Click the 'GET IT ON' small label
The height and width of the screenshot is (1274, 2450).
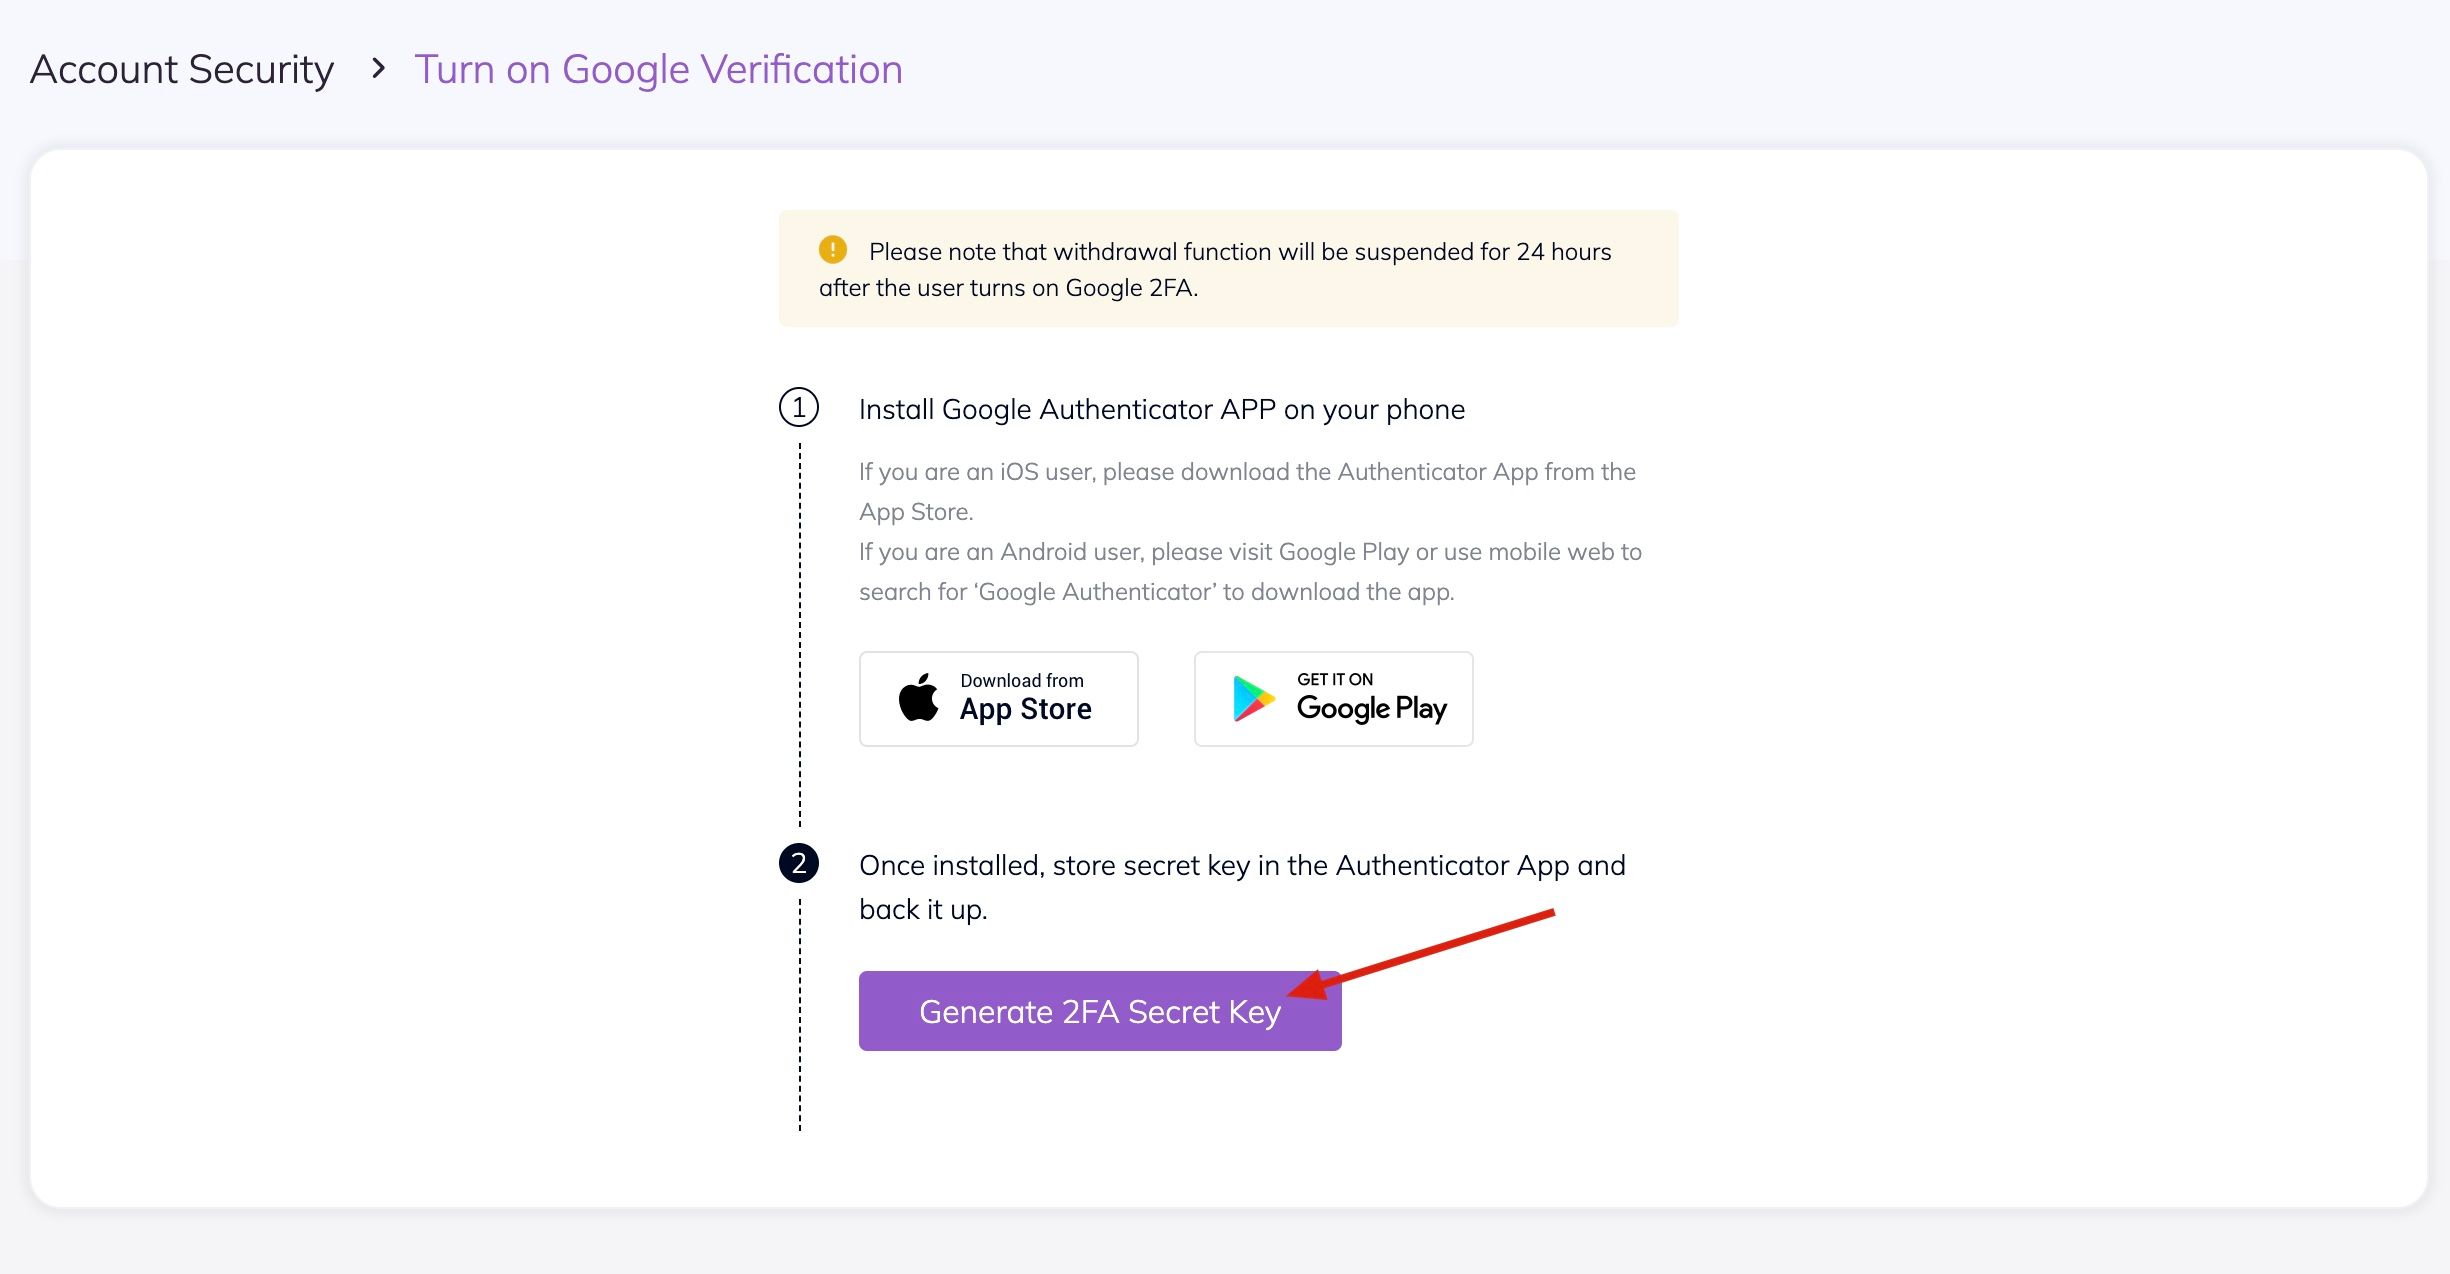click(1334, 679)
